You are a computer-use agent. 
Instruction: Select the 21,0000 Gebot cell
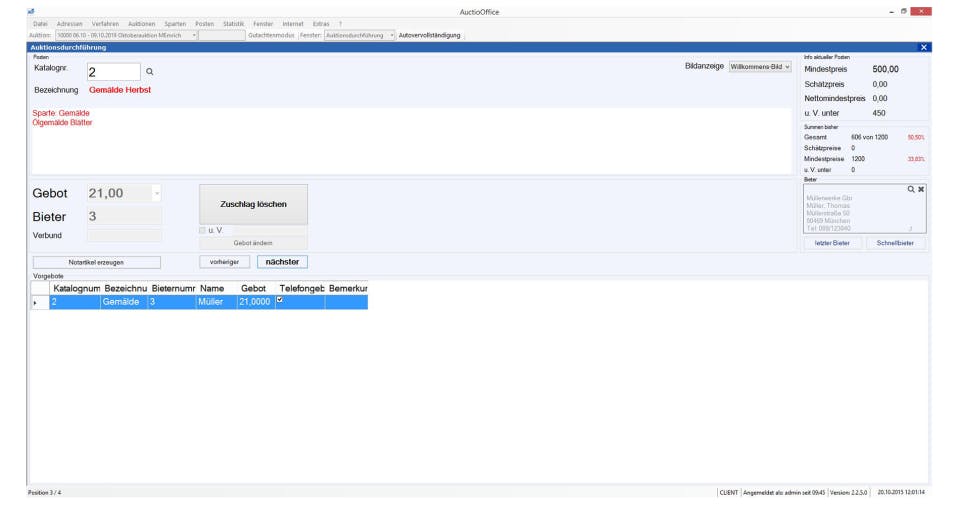click(x=255, y=302)
